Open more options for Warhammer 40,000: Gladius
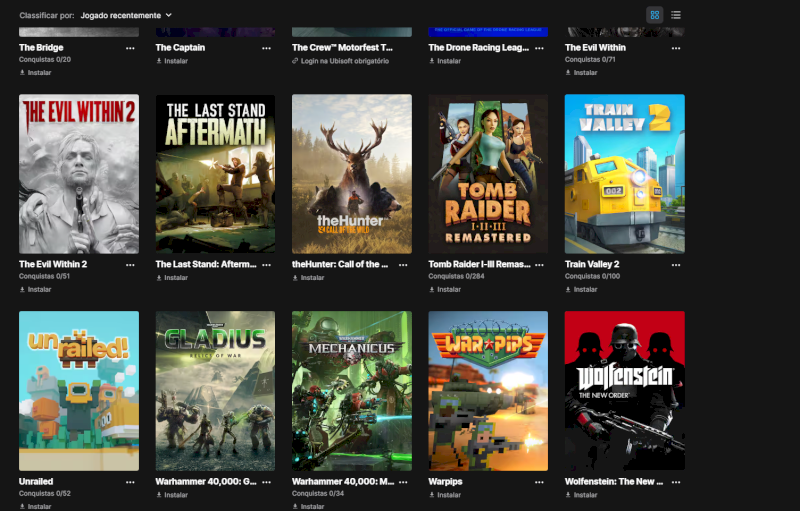800x511 pixels. [266, 482]
